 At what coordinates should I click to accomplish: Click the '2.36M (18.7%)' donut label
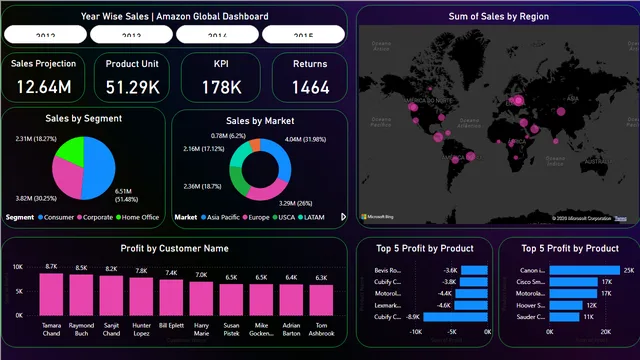[x=202, y=186]
